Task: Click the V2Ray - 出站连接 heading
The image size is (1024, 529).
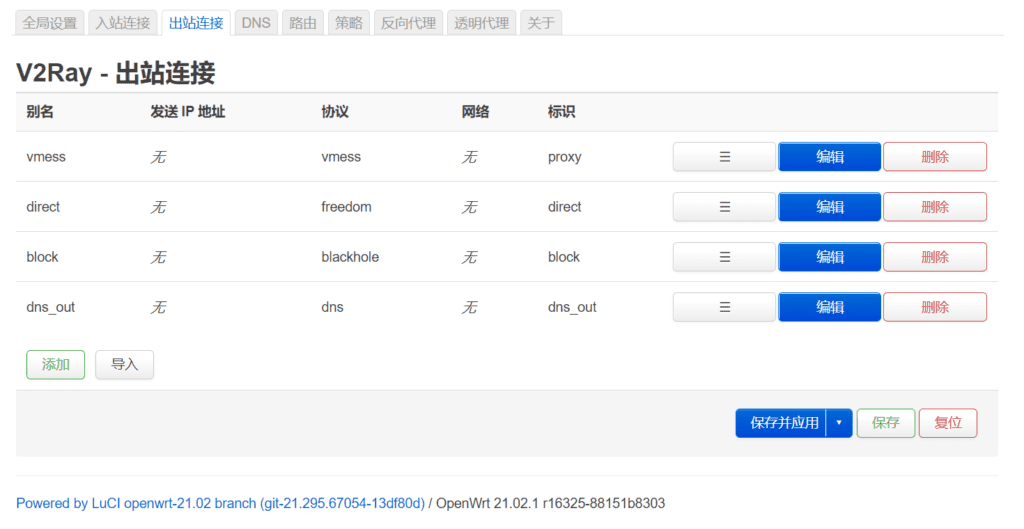Action: (116, 72)
